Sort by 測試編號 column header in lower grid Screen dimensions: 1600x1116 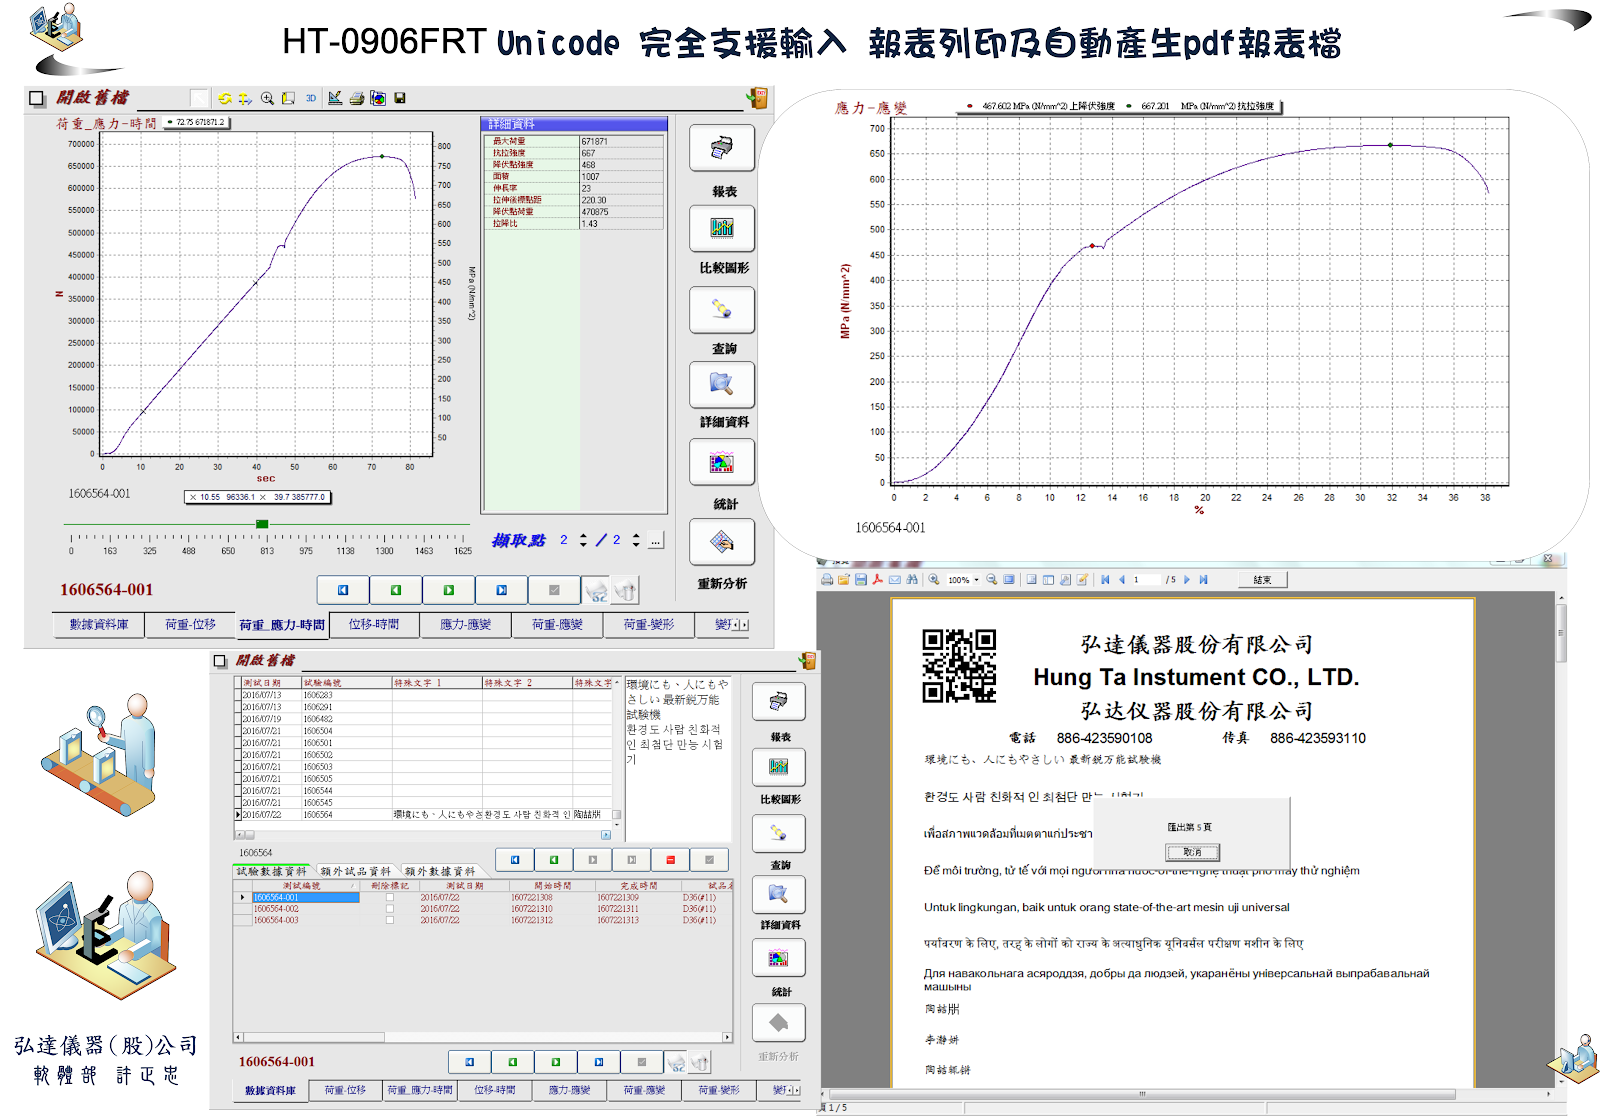coord(304,886)
